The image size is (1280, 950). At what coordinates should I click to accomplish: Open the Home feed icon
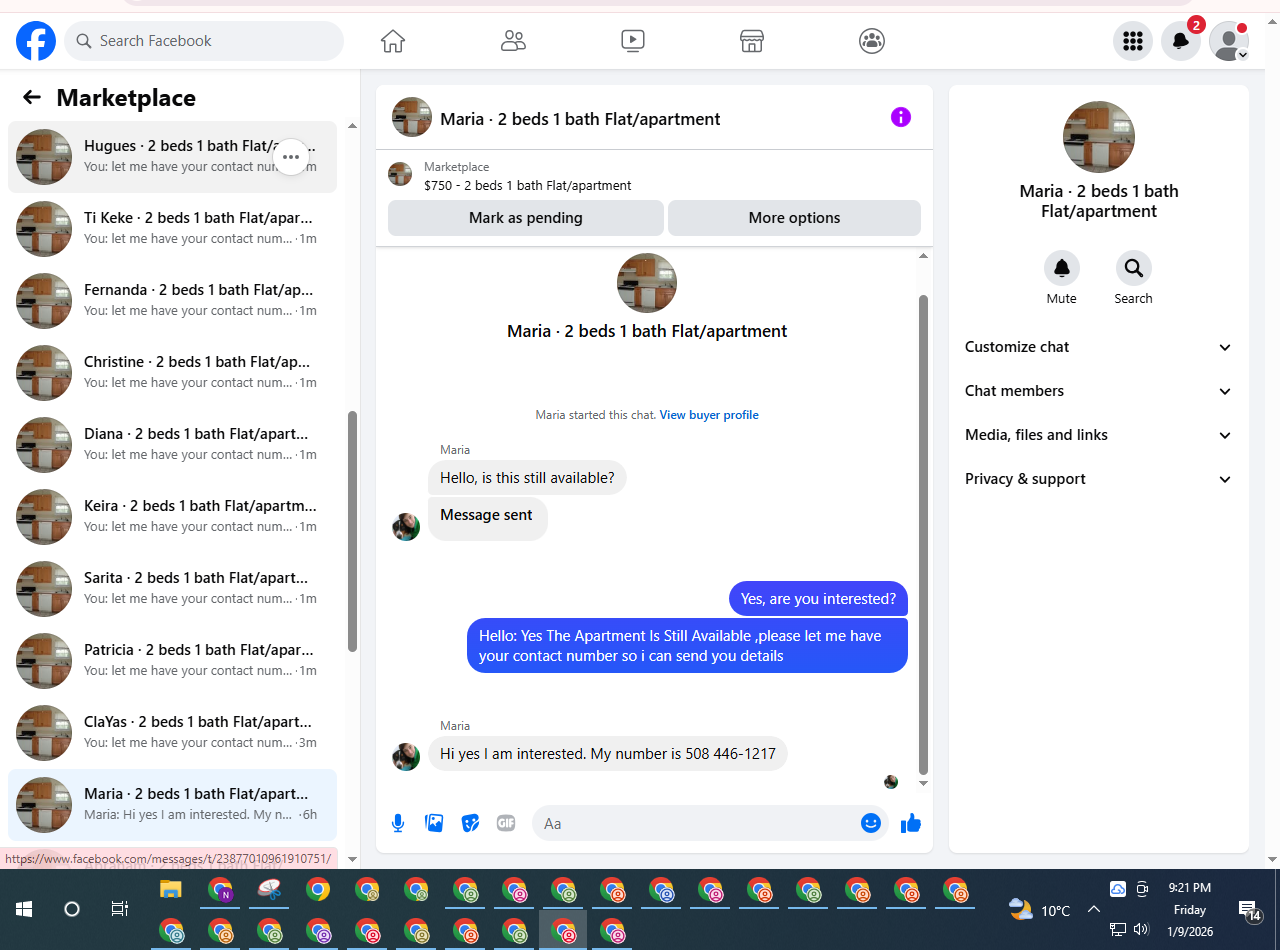pyautogui.click(x=393, y=41)
